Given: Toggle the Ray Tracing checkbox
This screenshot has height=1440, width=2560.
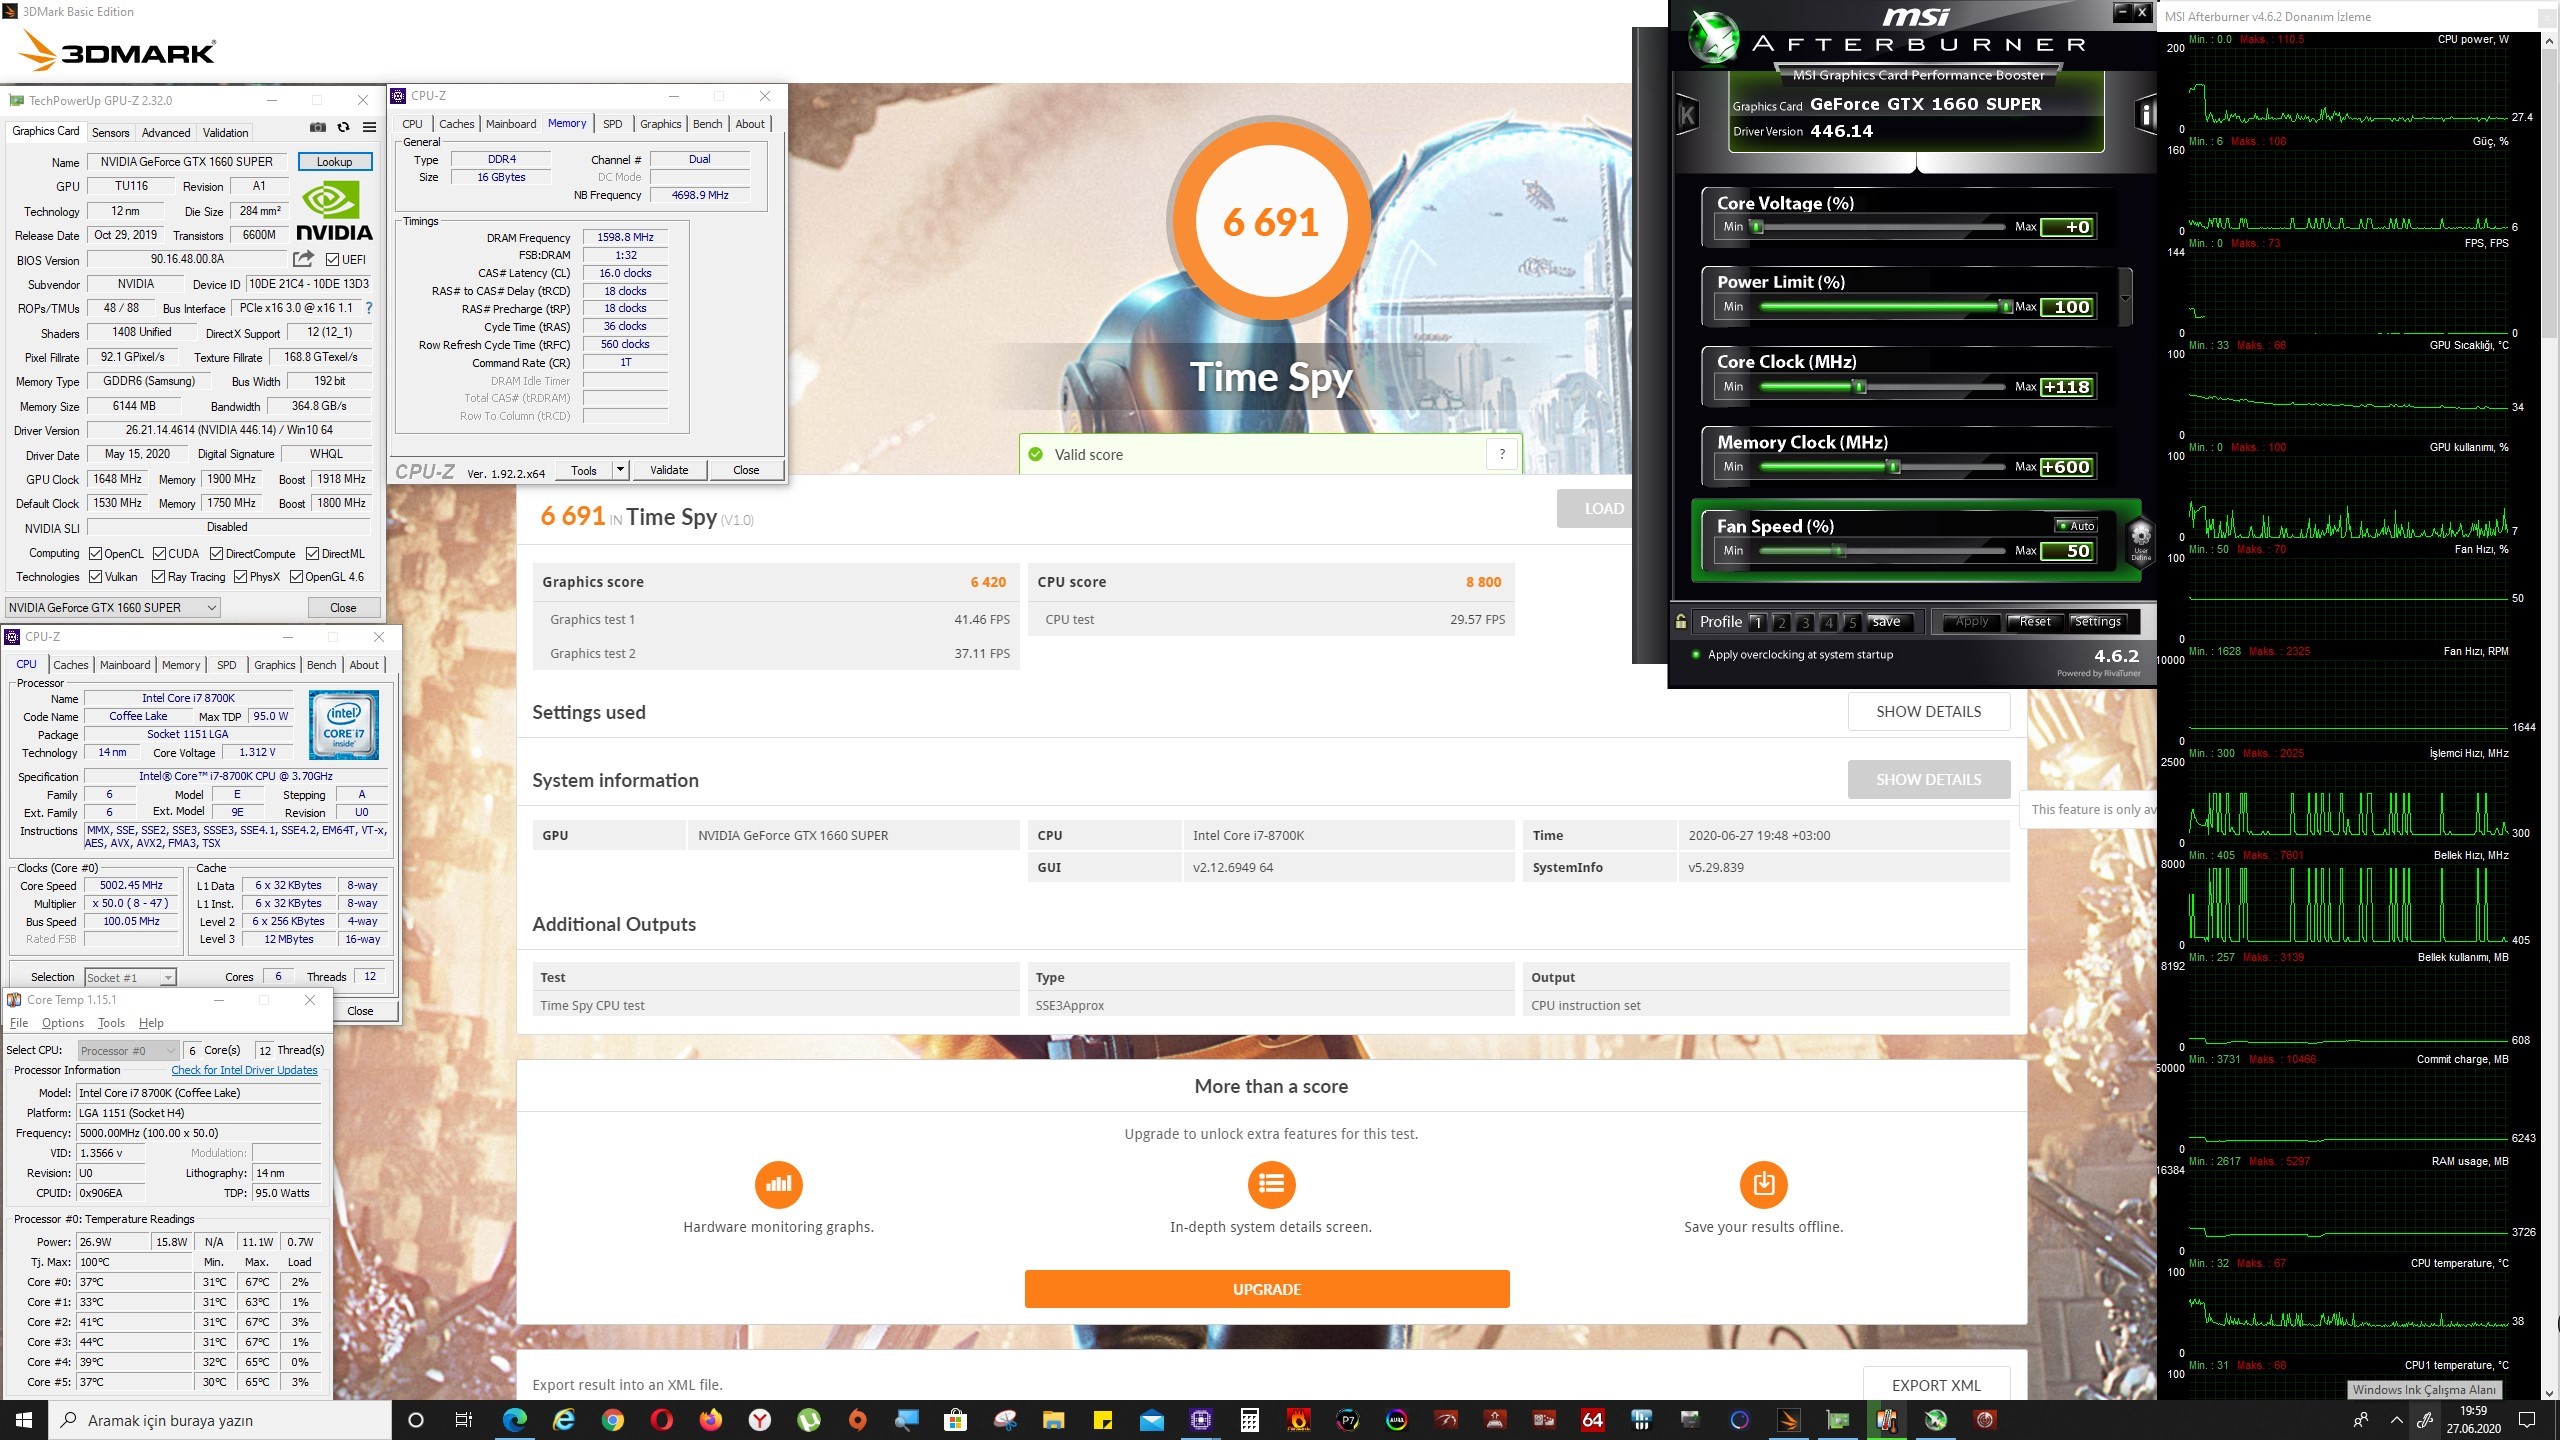Looking at the screenshot, I should pyautogui.click(x=158, y=577).
